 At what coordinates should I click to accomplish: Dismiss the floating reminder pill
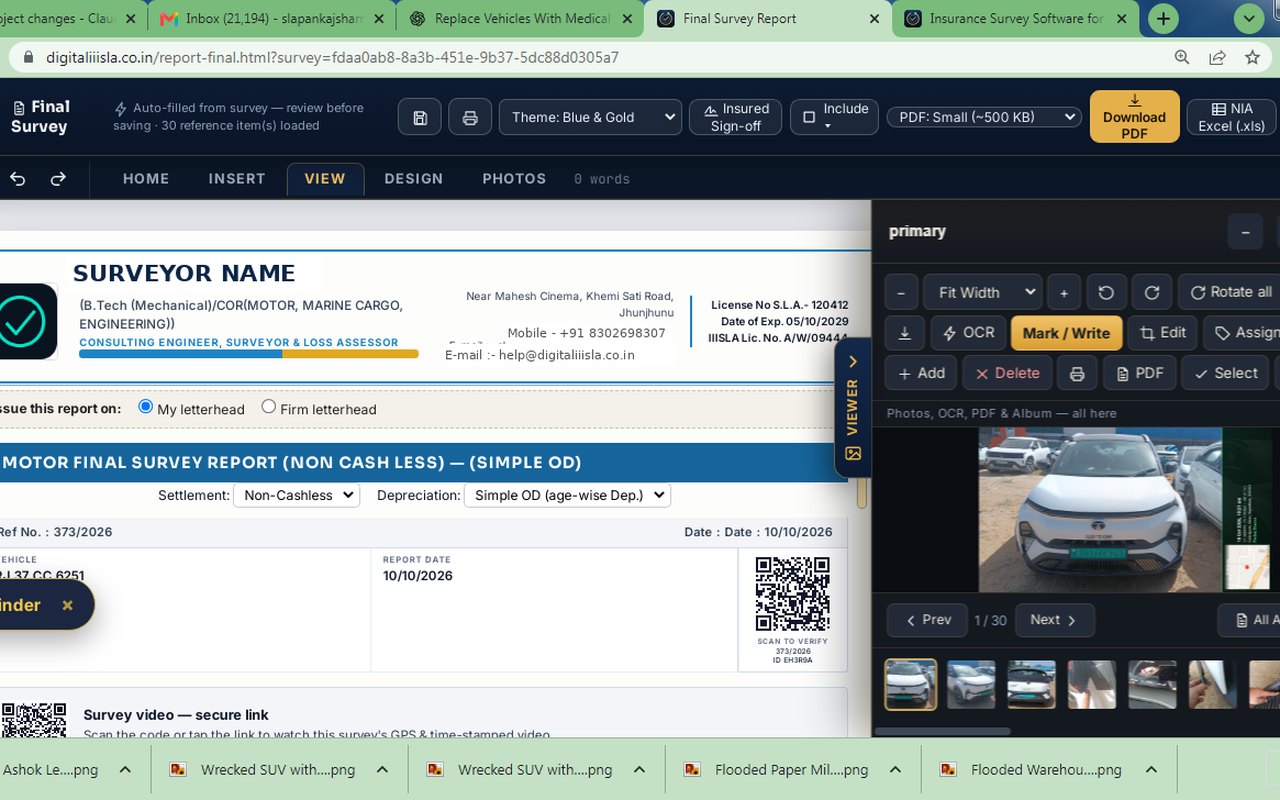point(67,605)
